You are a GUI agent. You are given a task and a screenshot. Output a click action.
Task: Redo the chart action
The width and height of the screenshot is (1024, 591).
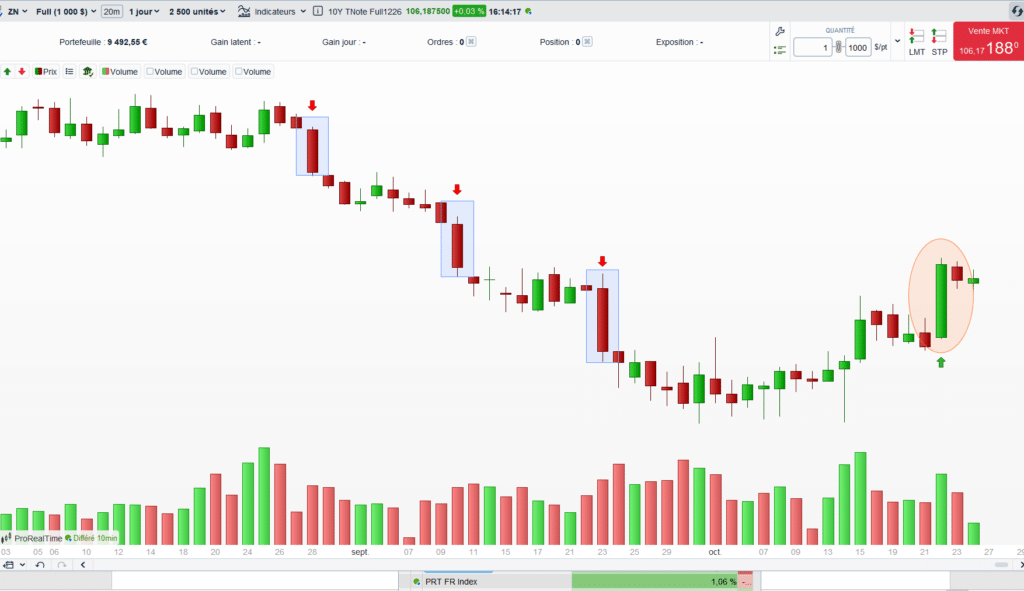[61, 565]
